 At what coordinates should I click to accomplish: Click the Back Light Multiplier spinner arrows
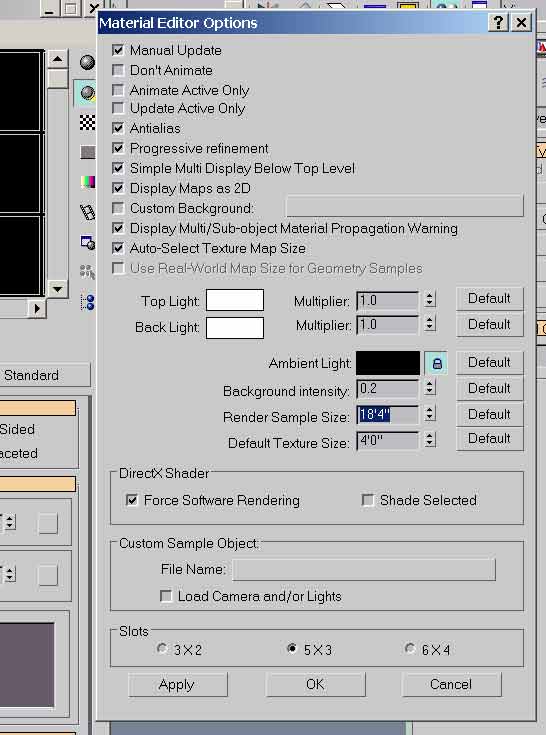(x=430, y=324)
